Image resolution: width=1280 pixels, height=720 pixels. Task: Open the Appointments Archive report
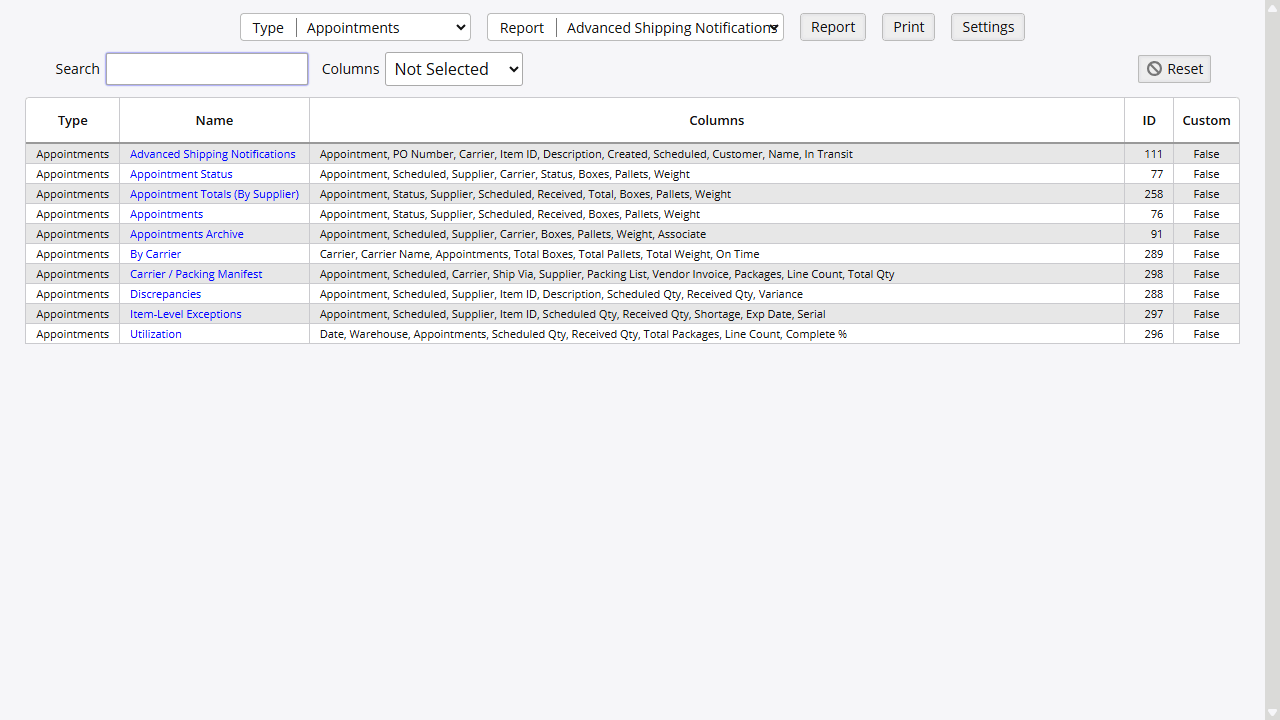point(187,234)
